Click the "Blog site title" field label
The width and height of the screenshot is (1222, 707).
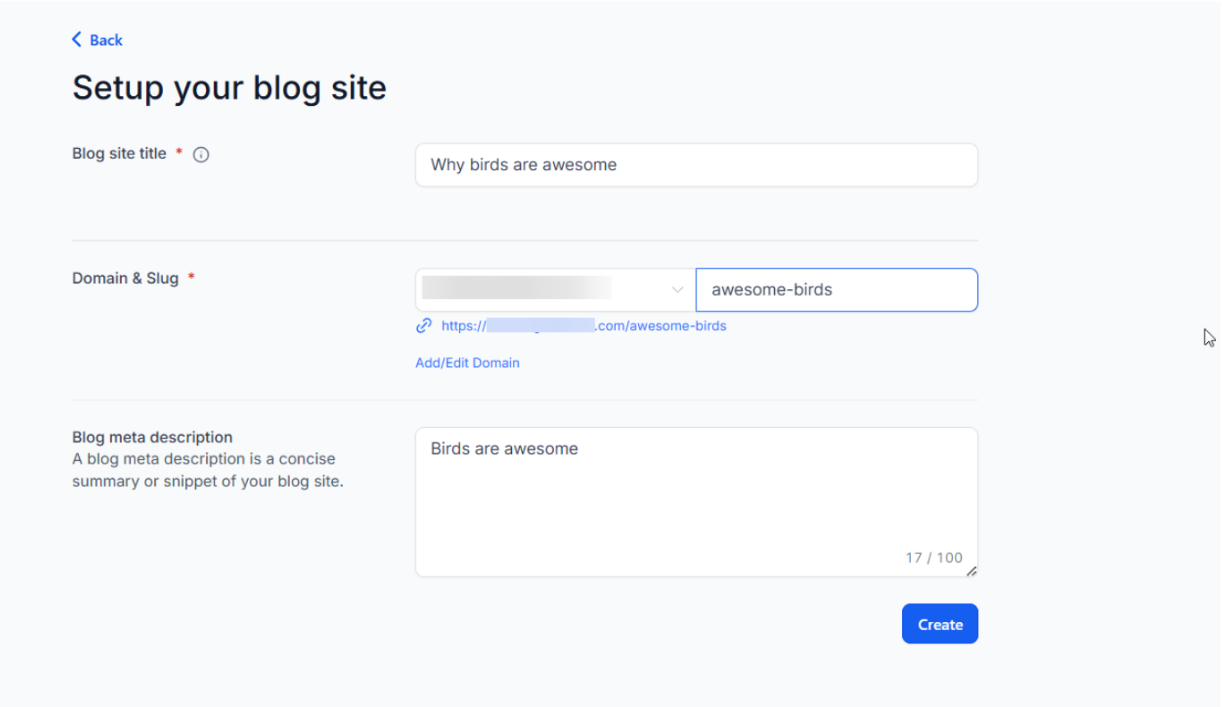(119, 154)
